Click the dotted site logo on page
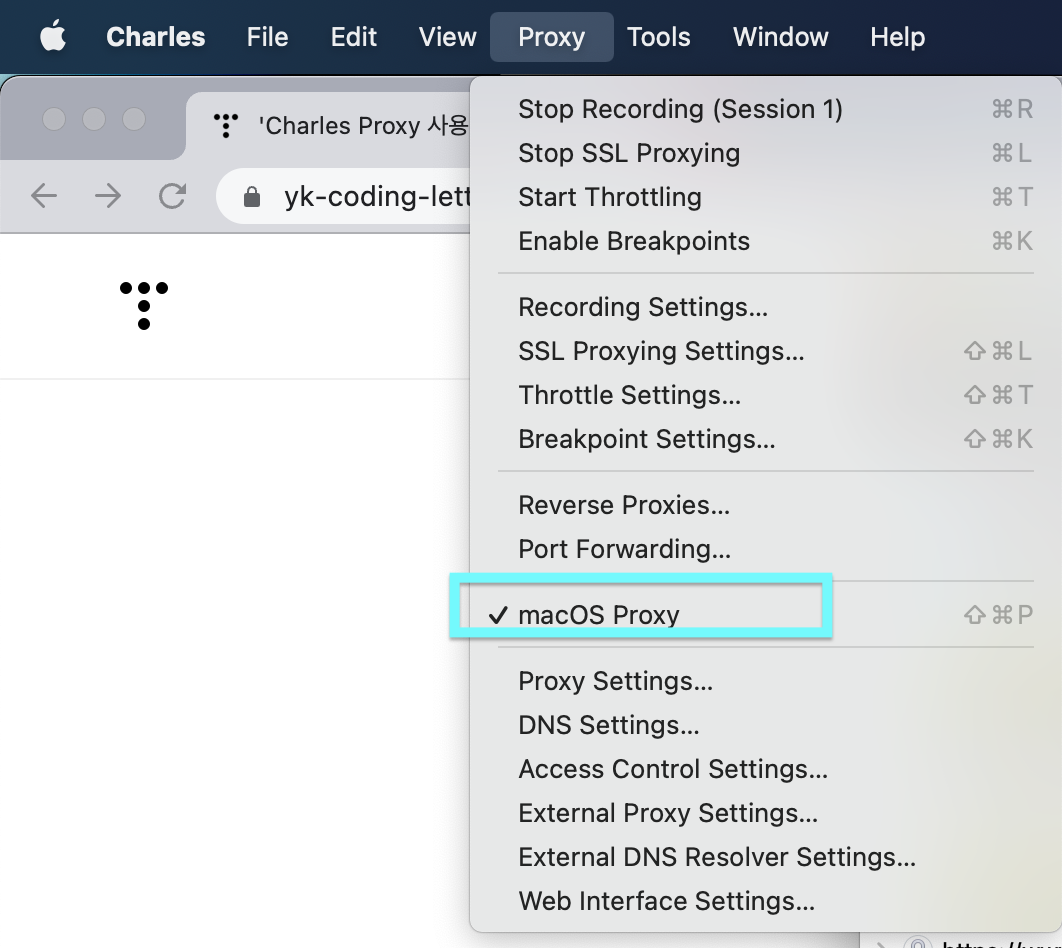Image resolution: width=1062 pixels, height=948 pixels. 144,306
